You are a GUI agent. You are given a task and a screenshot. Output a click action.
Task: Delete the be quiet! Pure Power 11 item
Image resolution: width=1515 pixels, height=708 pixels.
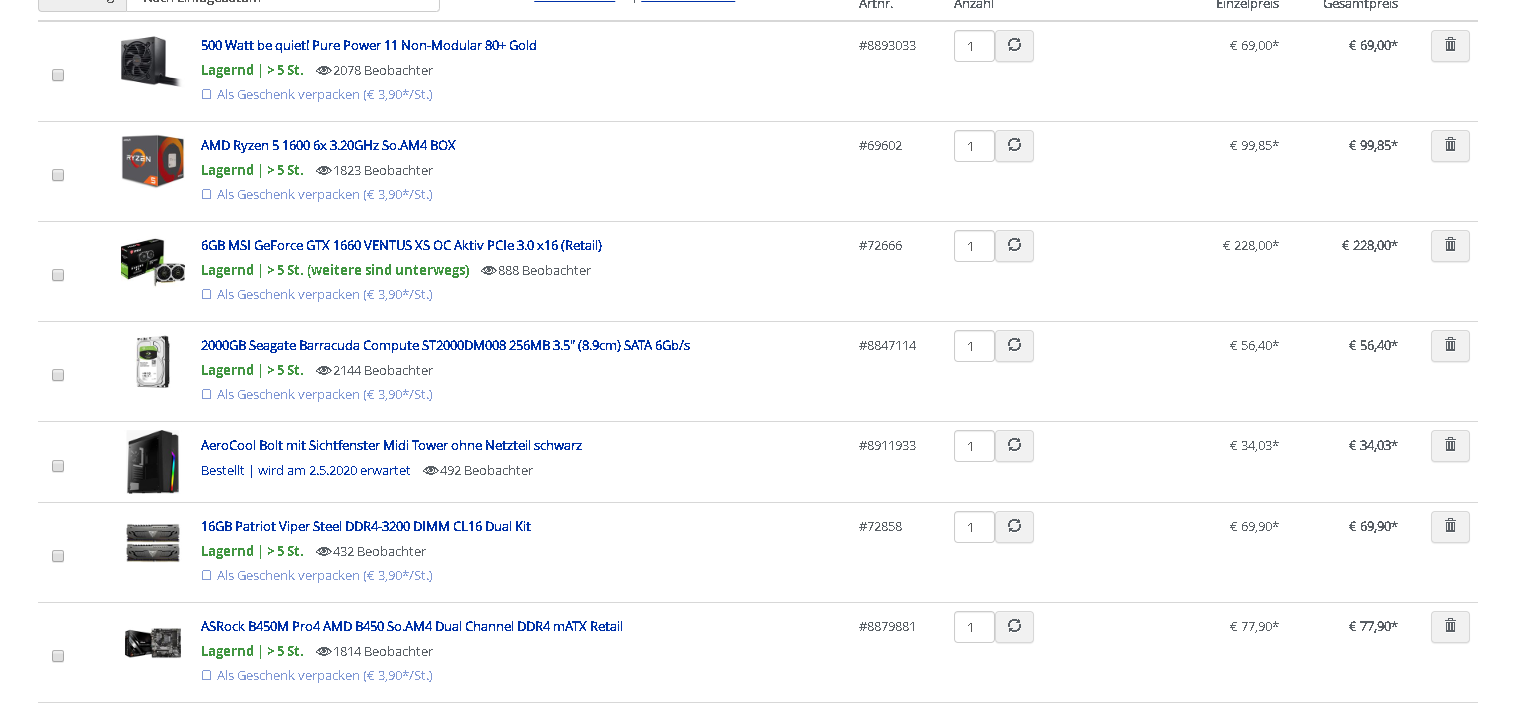1449,46
